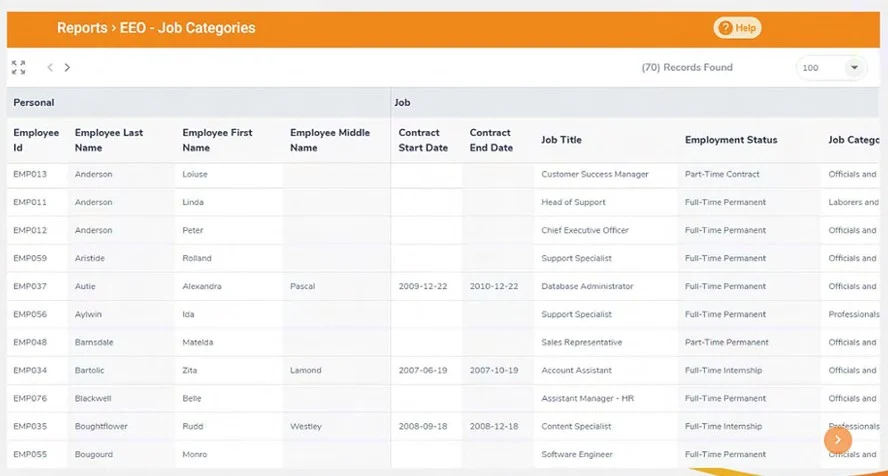Go to next page arrow
Screen dimensions: 888x476
pyautogui.click(x=67, y=67)
